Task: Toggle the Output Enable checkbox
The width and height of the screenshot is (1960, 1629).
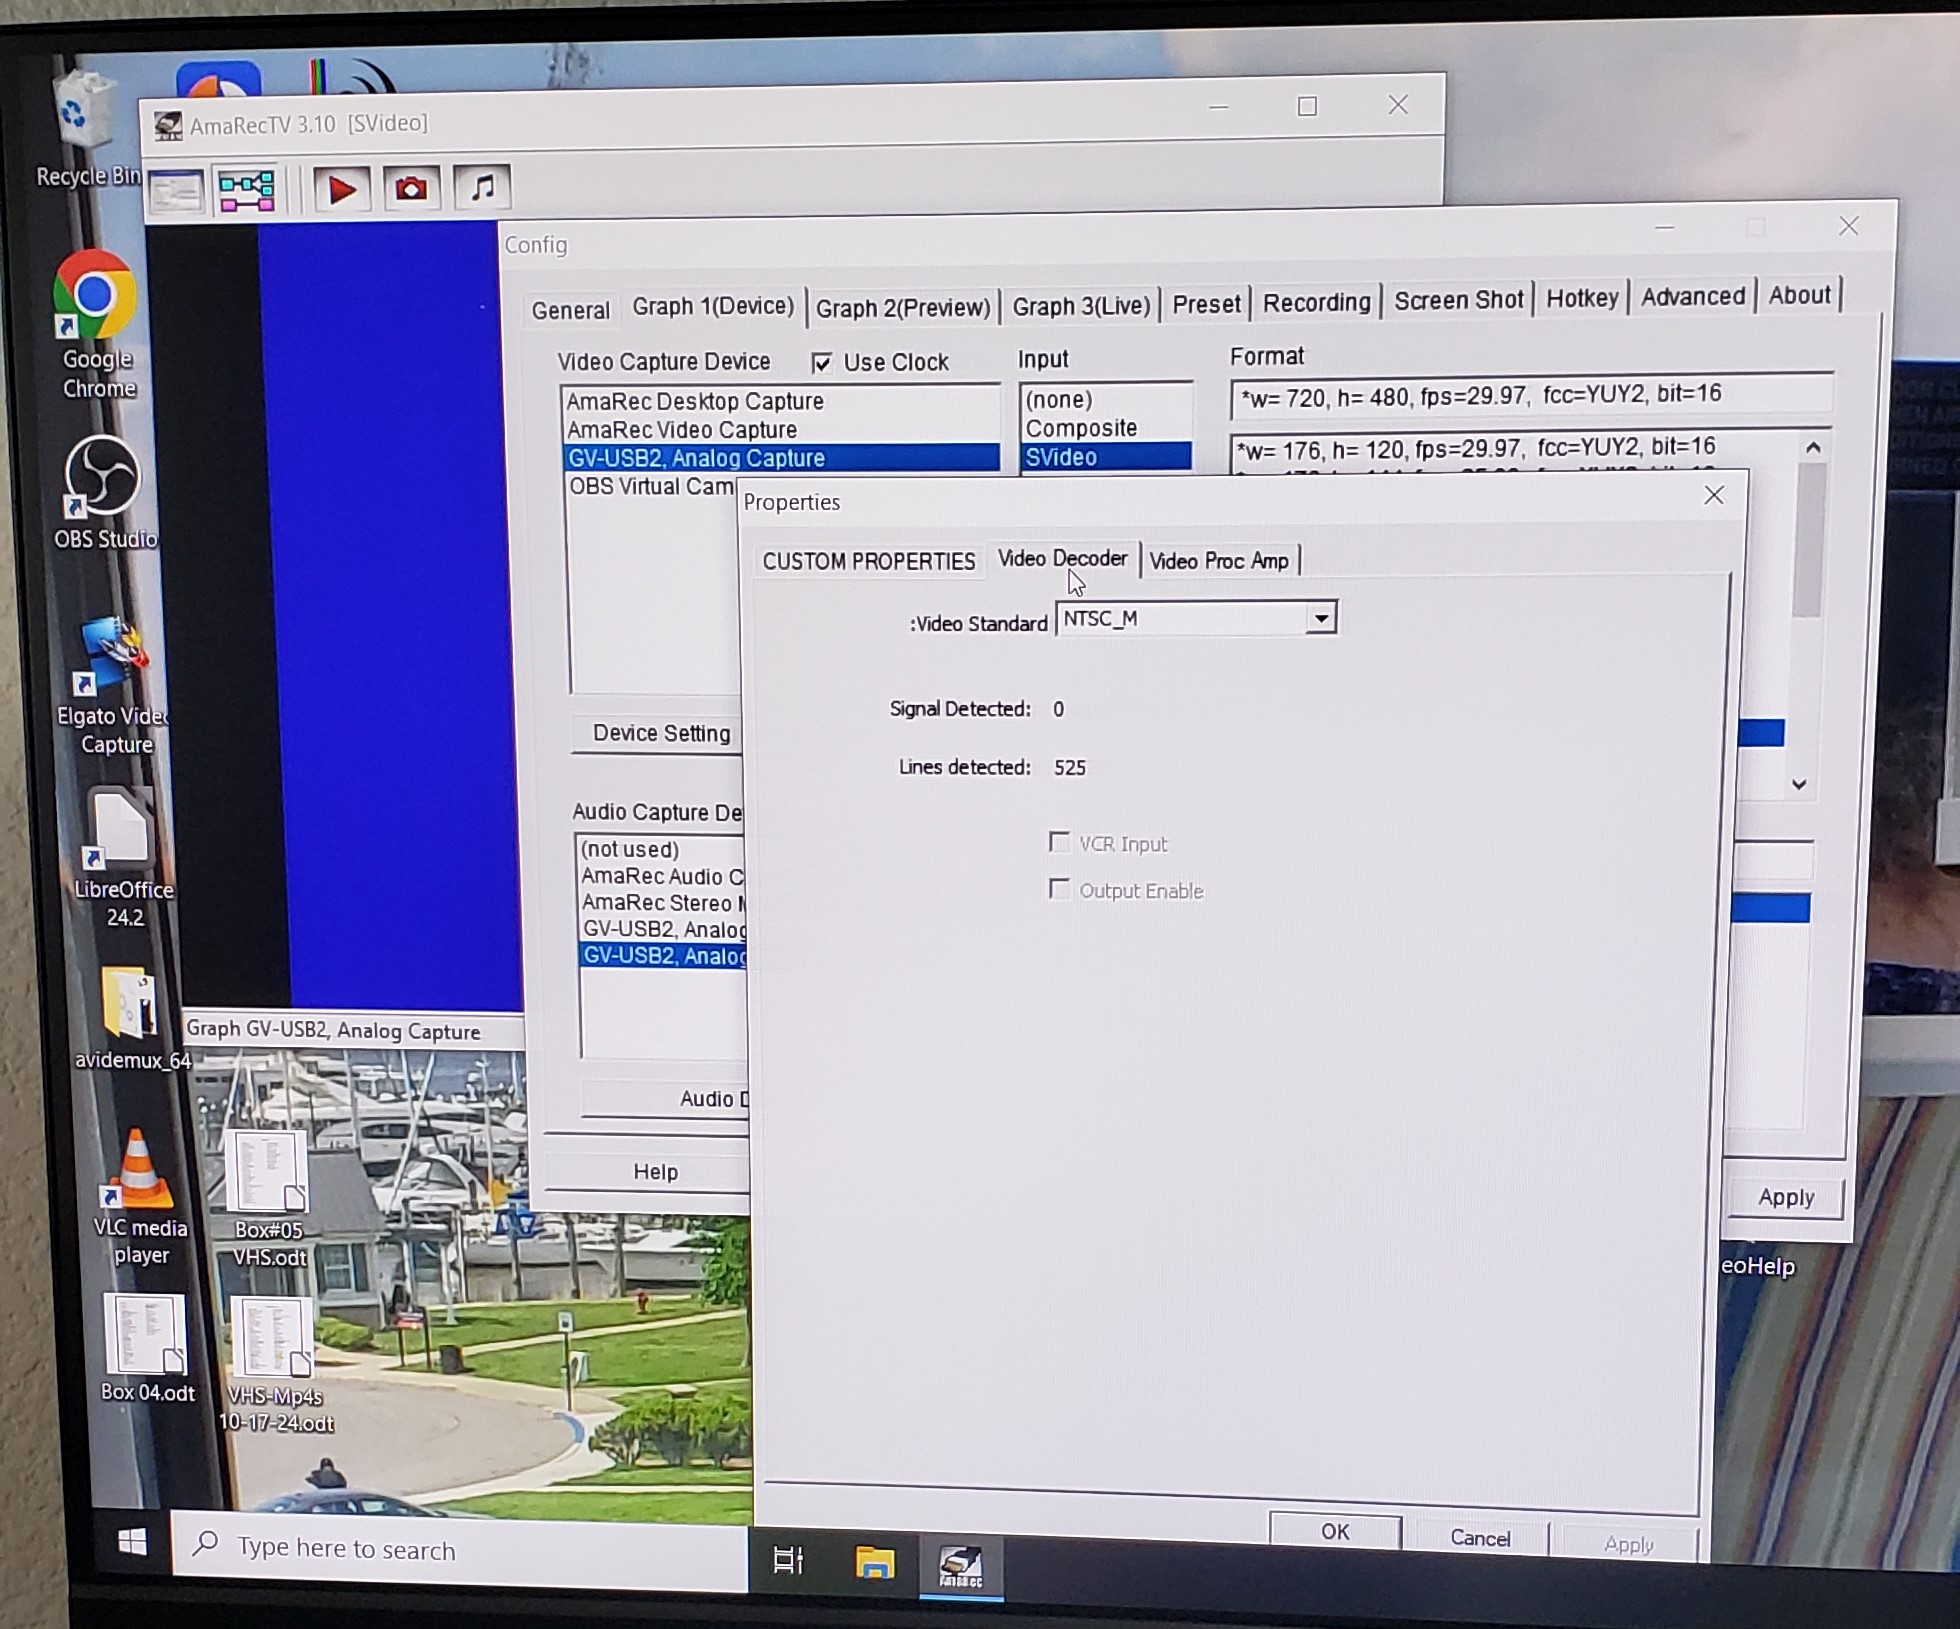Action: 1058,888
